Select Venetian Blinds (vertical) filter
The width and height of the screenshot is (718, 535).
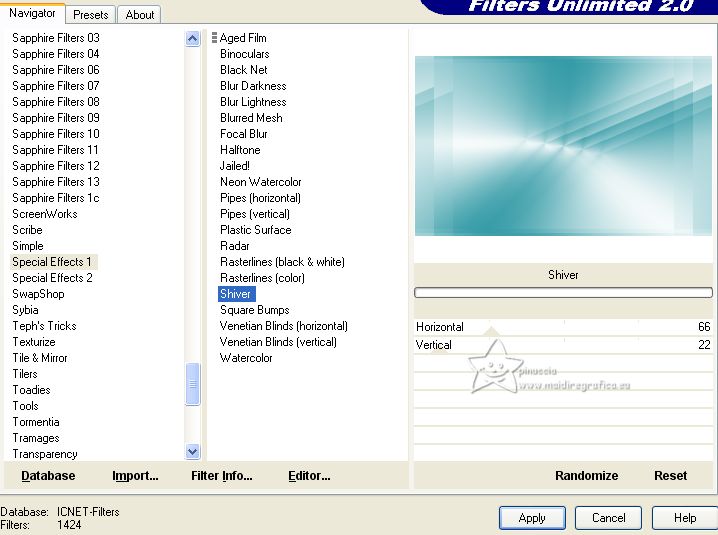tap(278, 342)
